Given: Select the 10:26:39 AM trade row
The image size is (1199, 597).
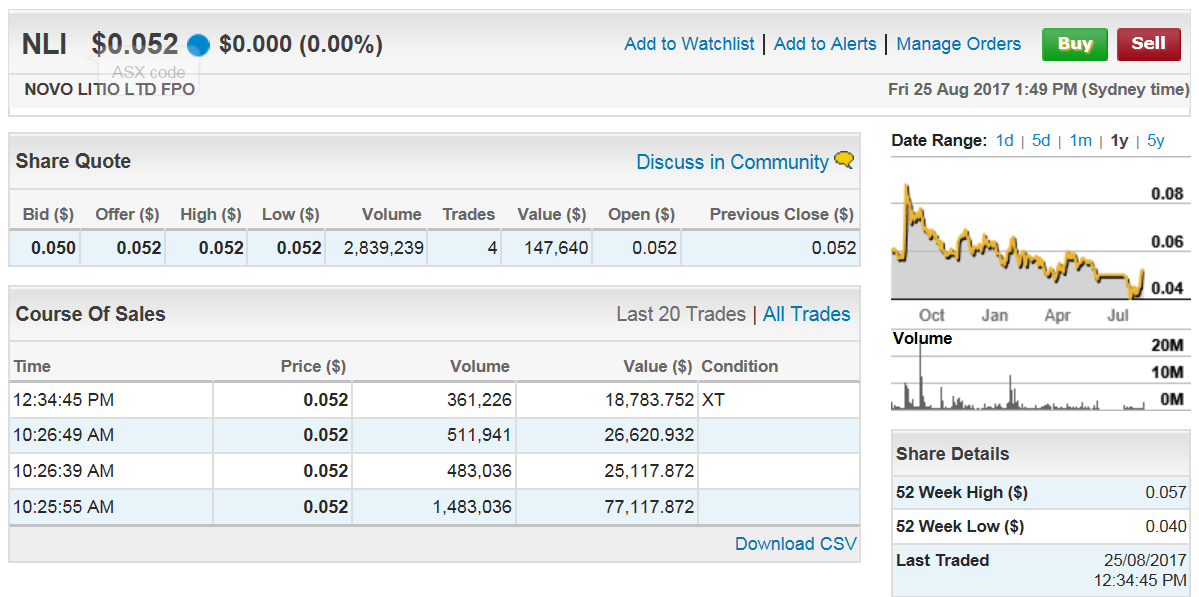Looking at the screenshot, I should tap(434, 470).
